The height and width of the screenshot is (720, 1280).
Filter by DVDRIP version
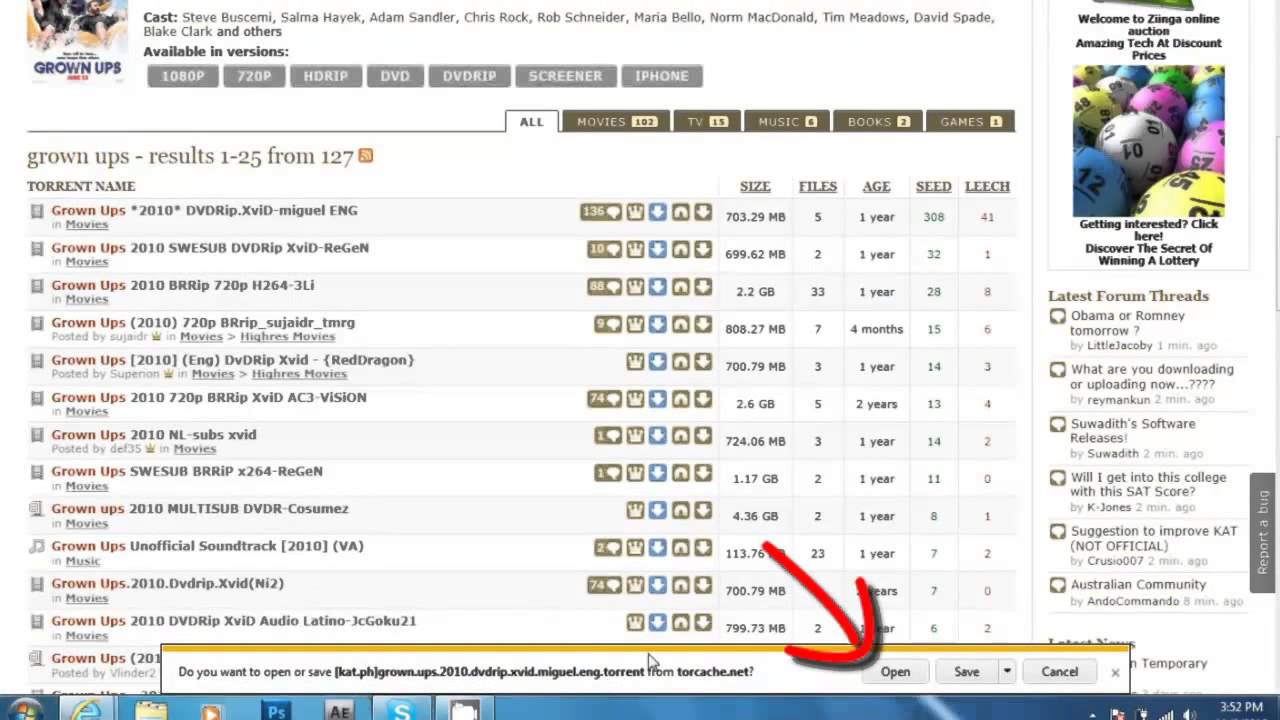click(470, 76)
